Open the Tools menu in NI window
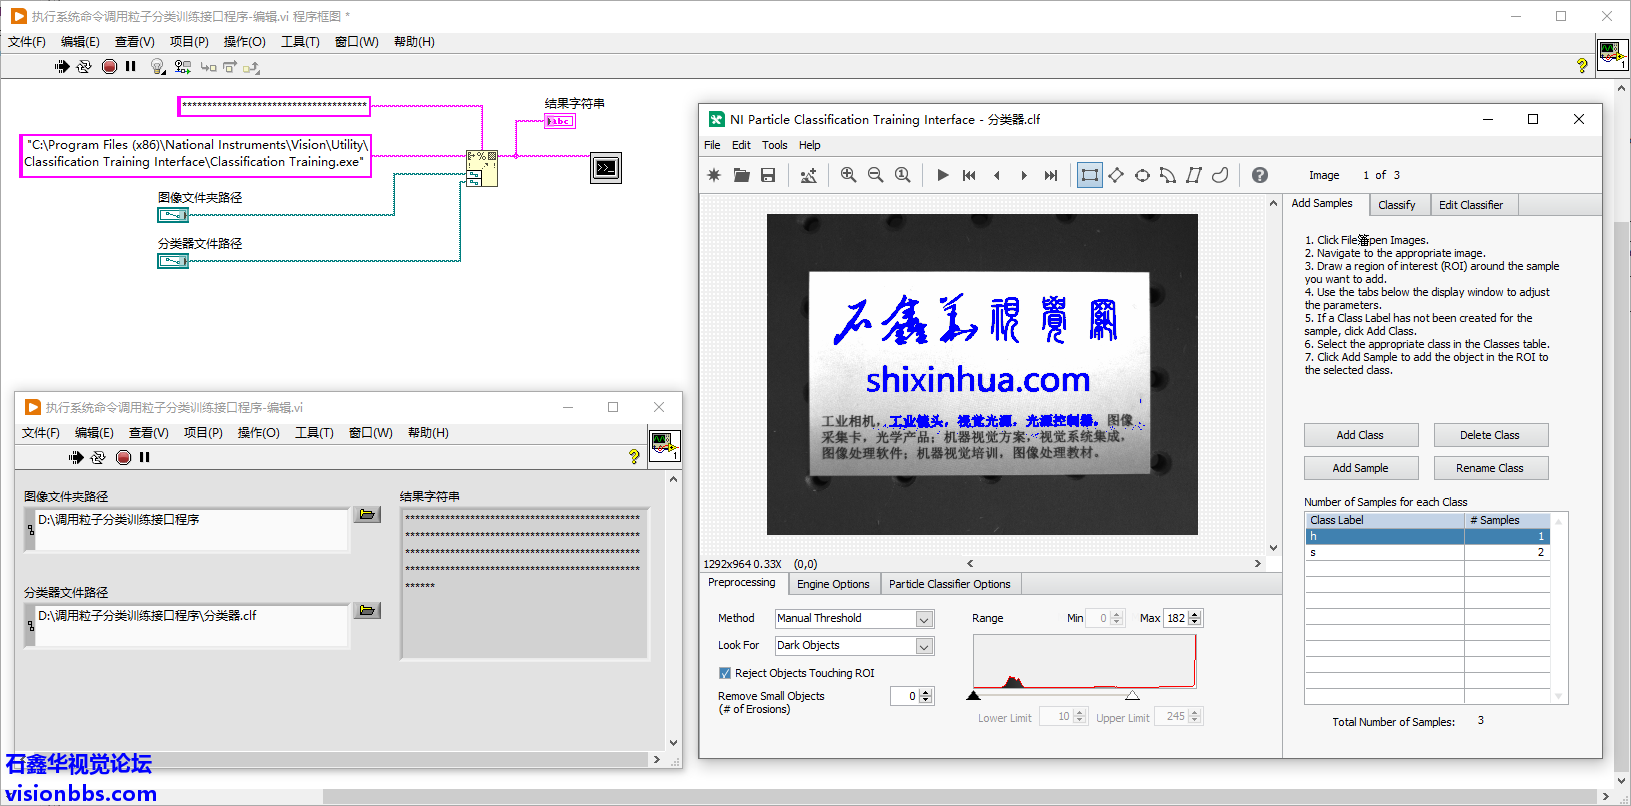 [x=775, y=145]
